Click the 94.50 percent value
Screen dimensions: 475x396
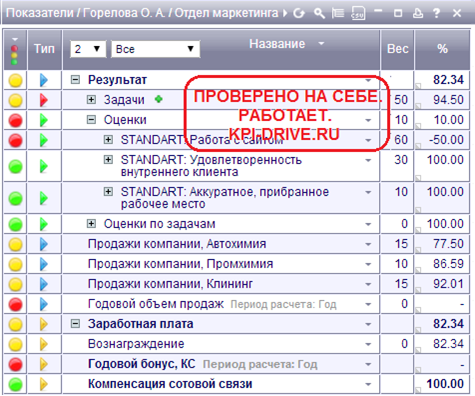448,100
